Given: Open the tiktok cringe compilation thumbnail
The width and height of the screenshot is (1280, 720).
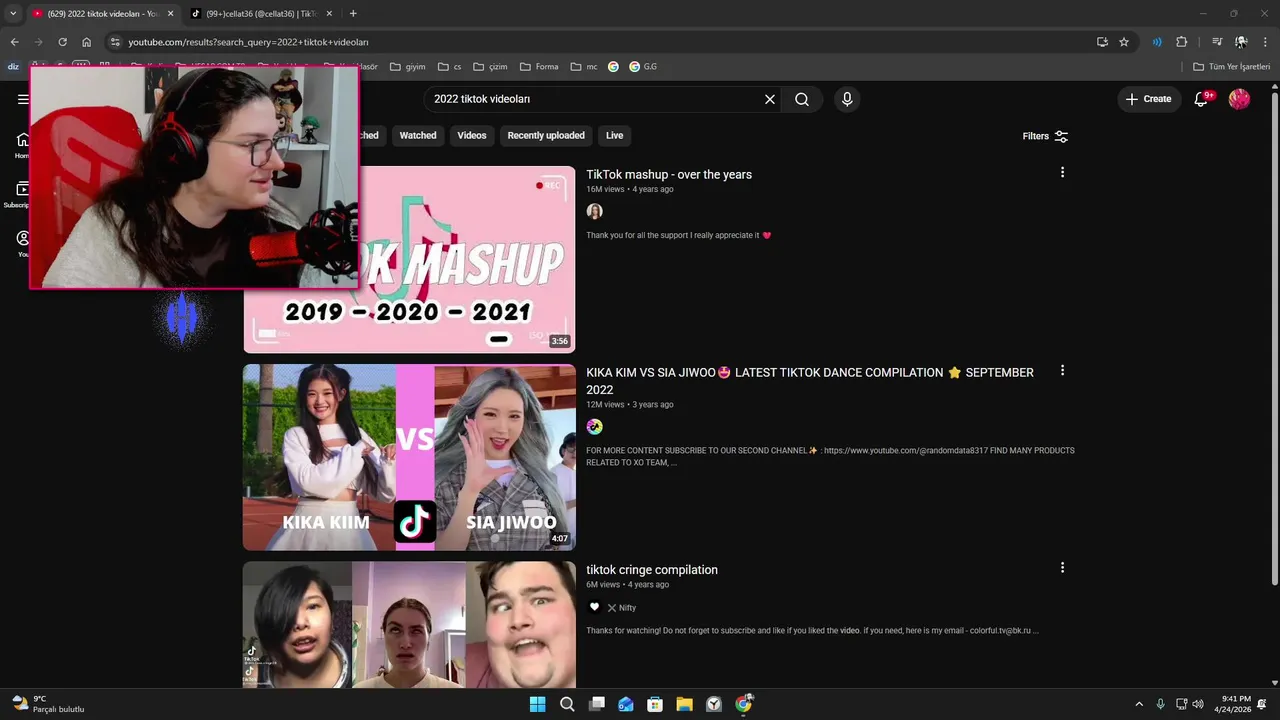Looking at the screenshot, I should click(x=409, y=624).
